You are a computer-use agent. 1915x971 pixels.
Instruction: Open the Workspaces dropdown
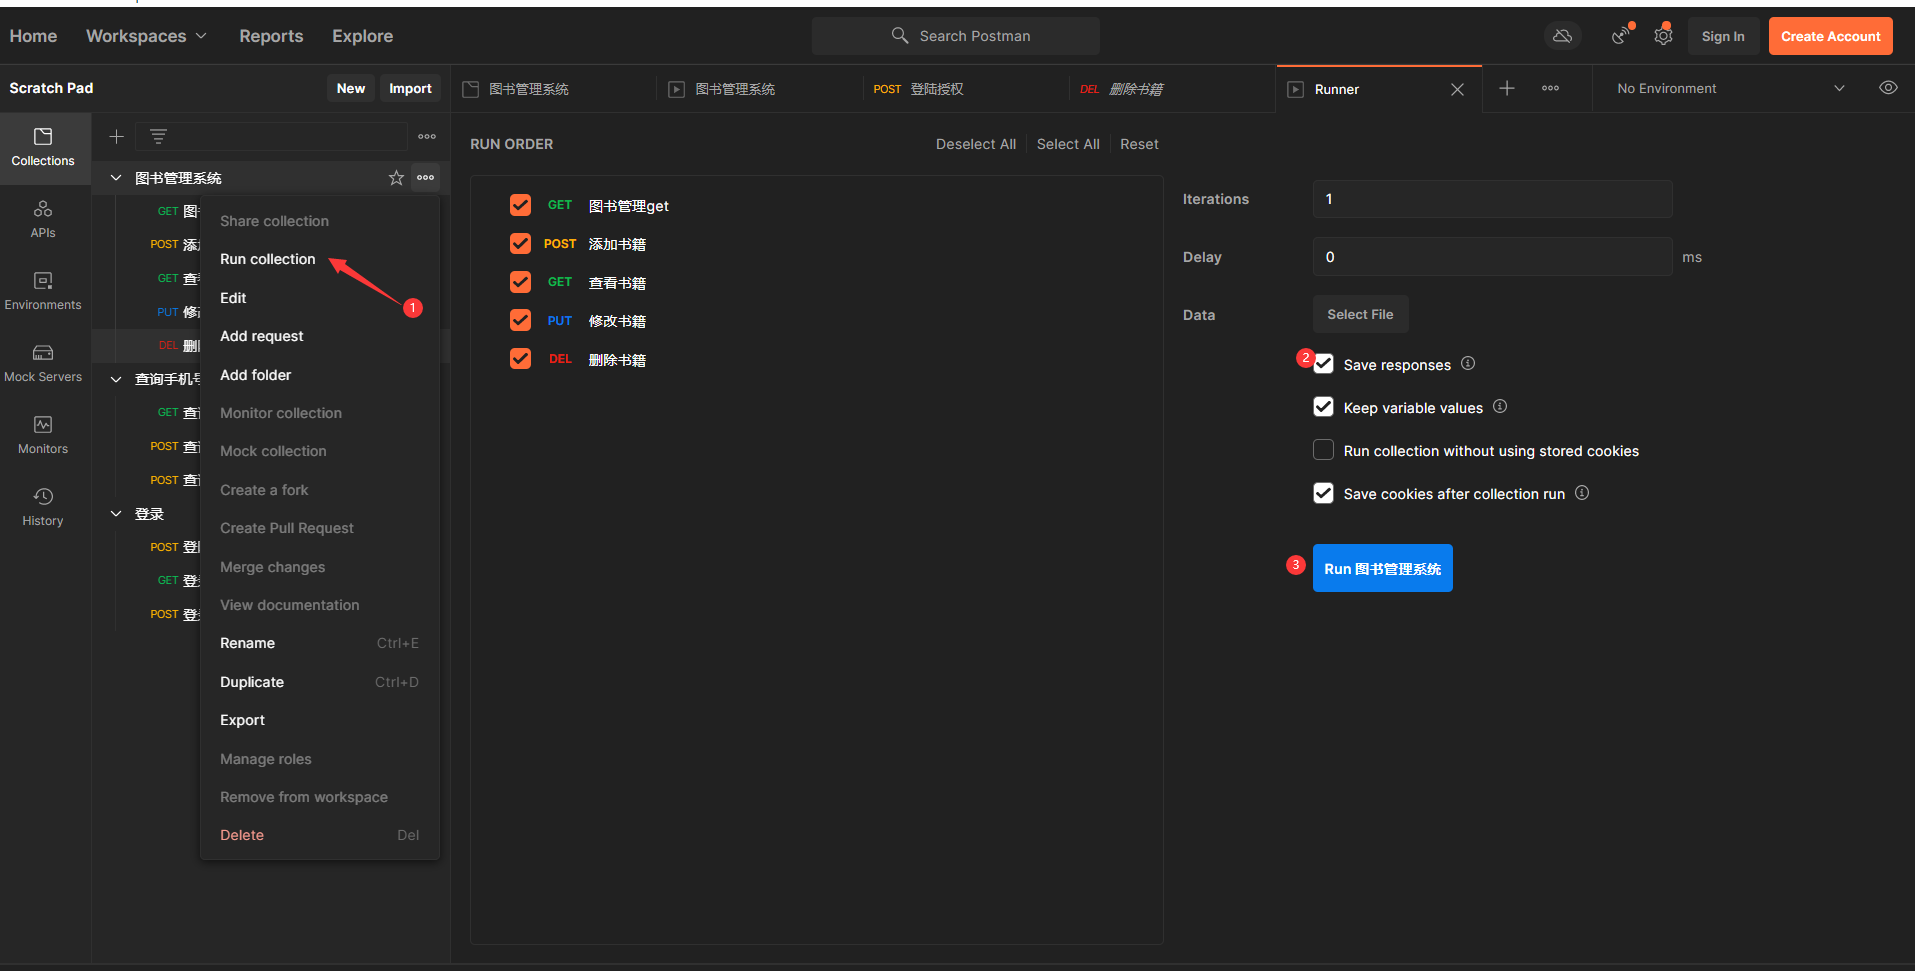(146, 36)
